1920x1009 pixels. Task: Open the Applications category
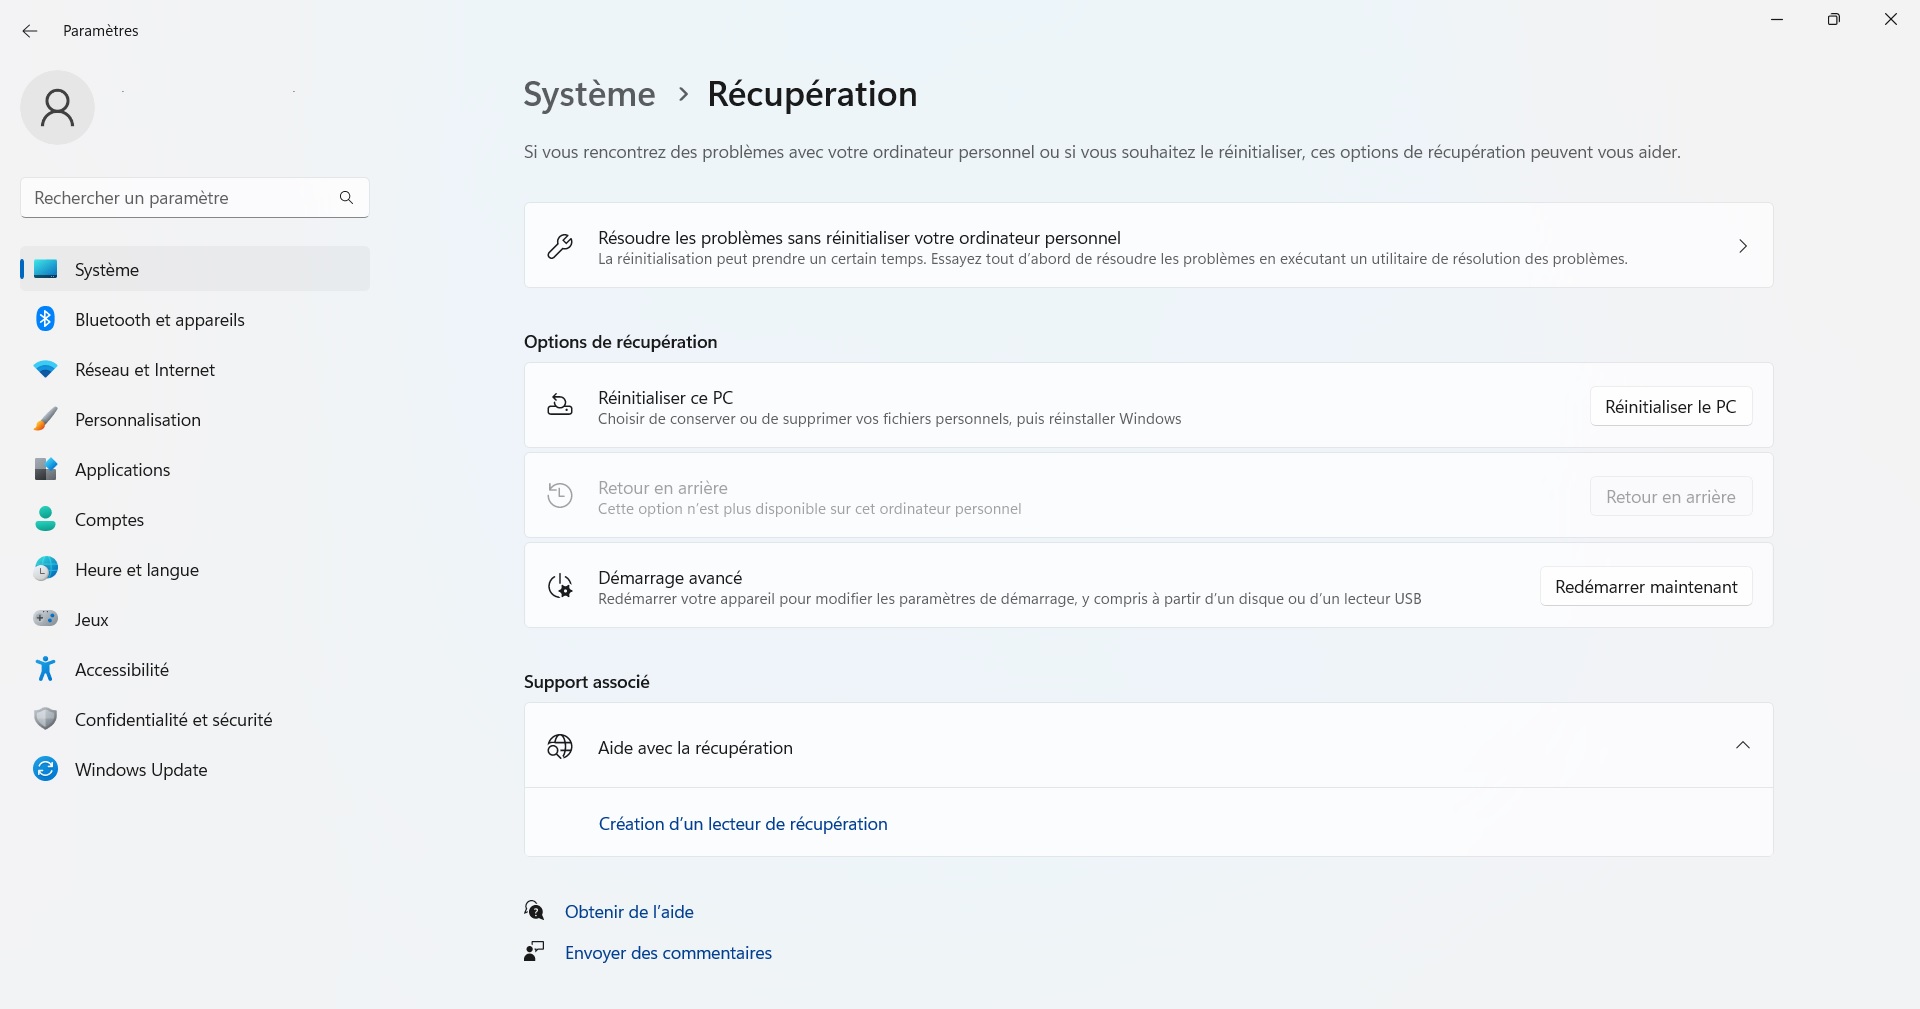195,469
